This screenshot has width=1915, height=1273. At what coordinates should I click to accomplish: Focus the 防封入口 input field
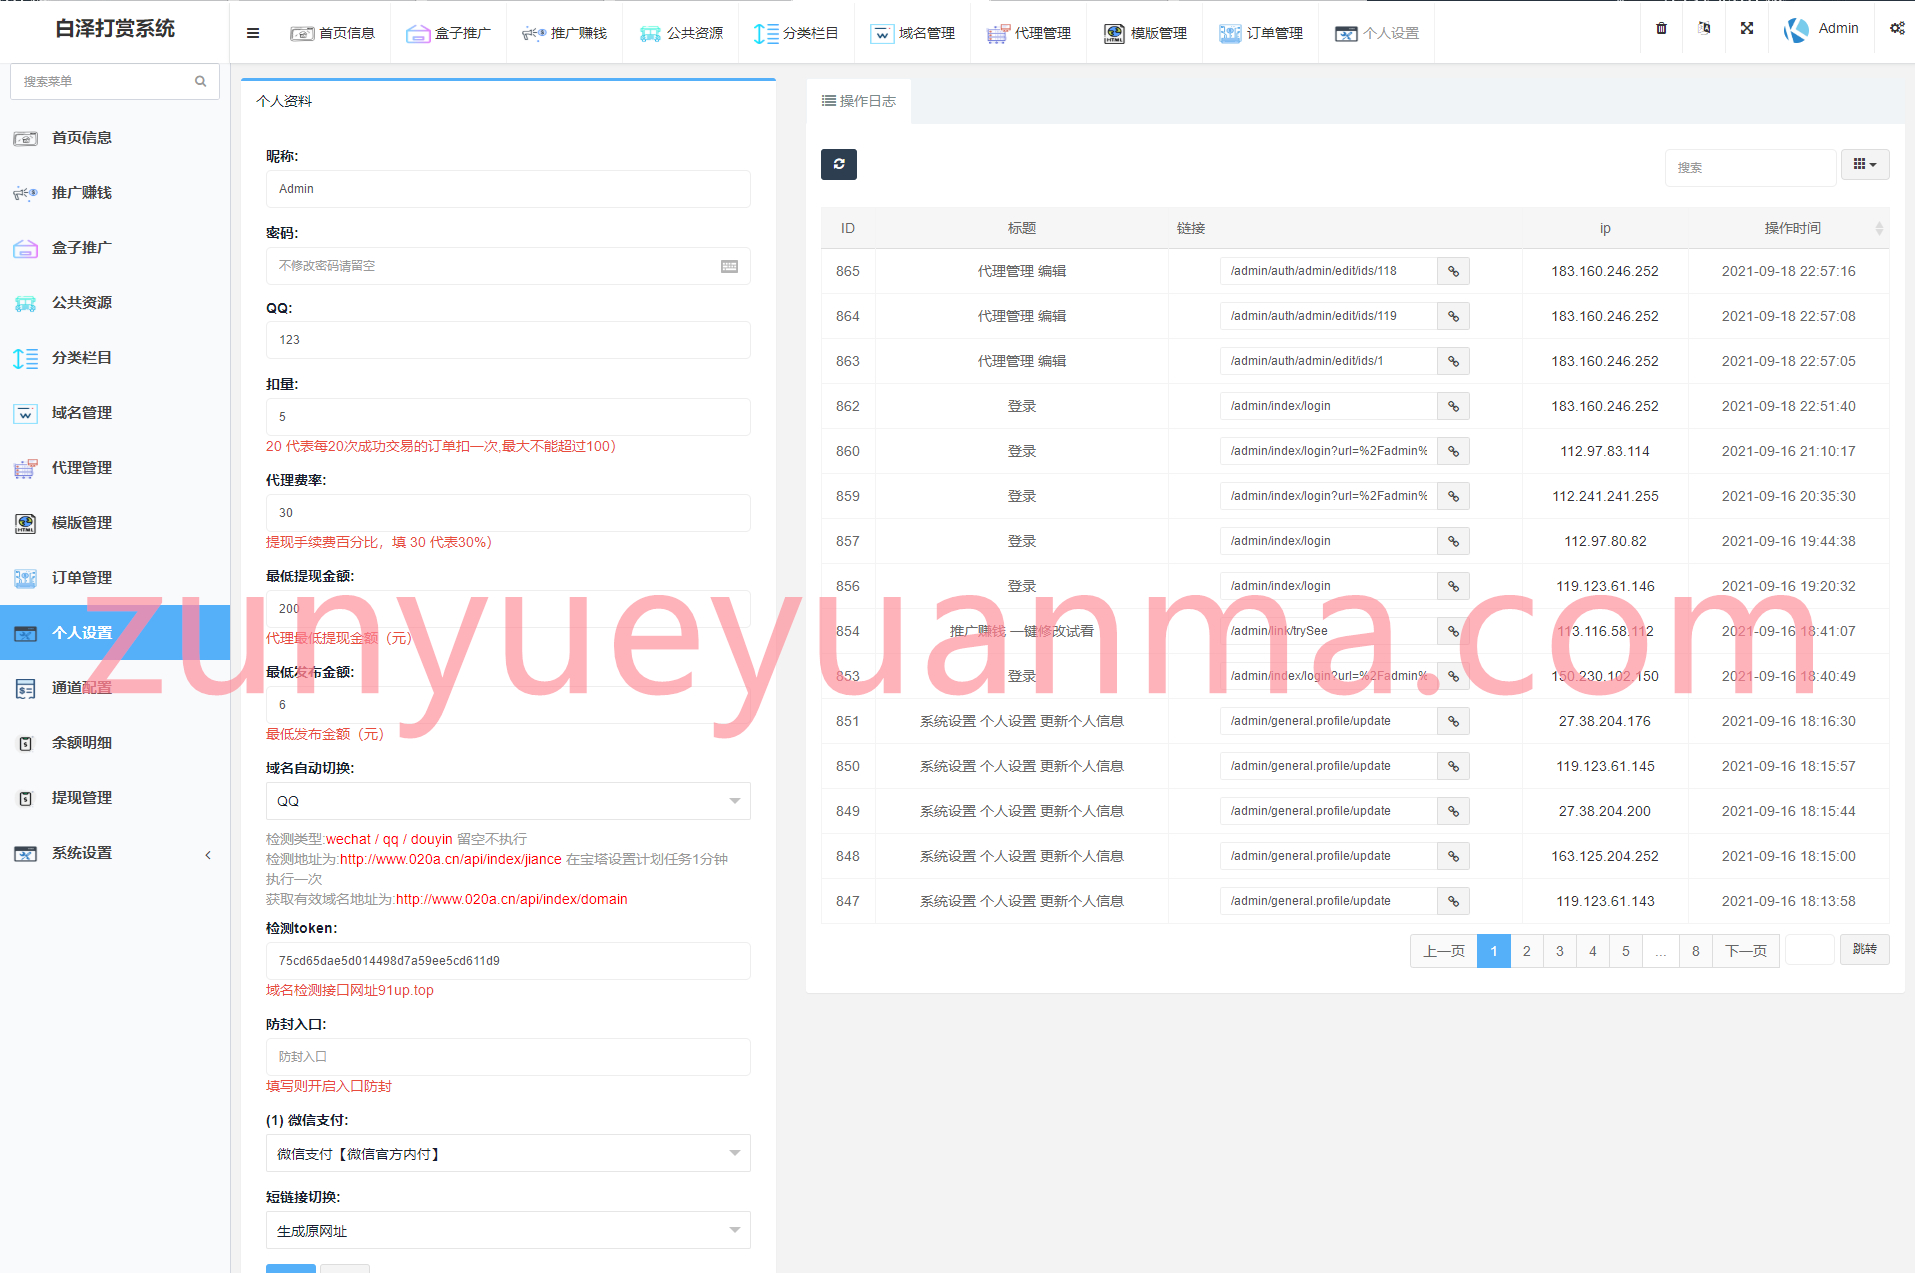tap(508, 1057)
